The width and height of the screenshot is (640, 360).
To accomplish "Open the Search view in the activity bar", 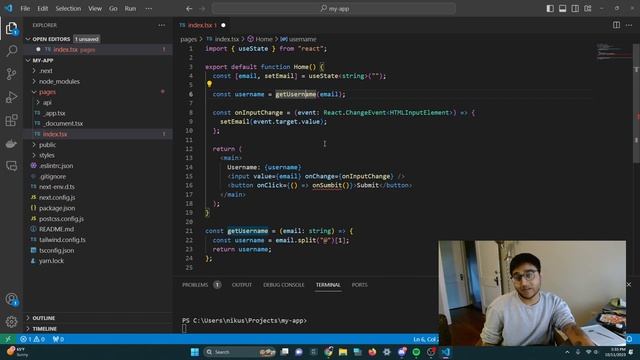I will (11, 51).
